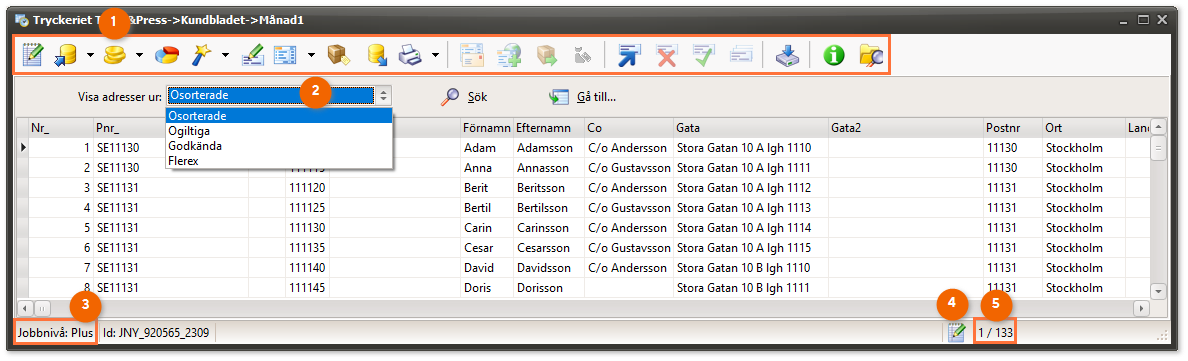This screenshot has width=1188, height=361.
Task: Click the package with tag icon
Action: [337, 55]
